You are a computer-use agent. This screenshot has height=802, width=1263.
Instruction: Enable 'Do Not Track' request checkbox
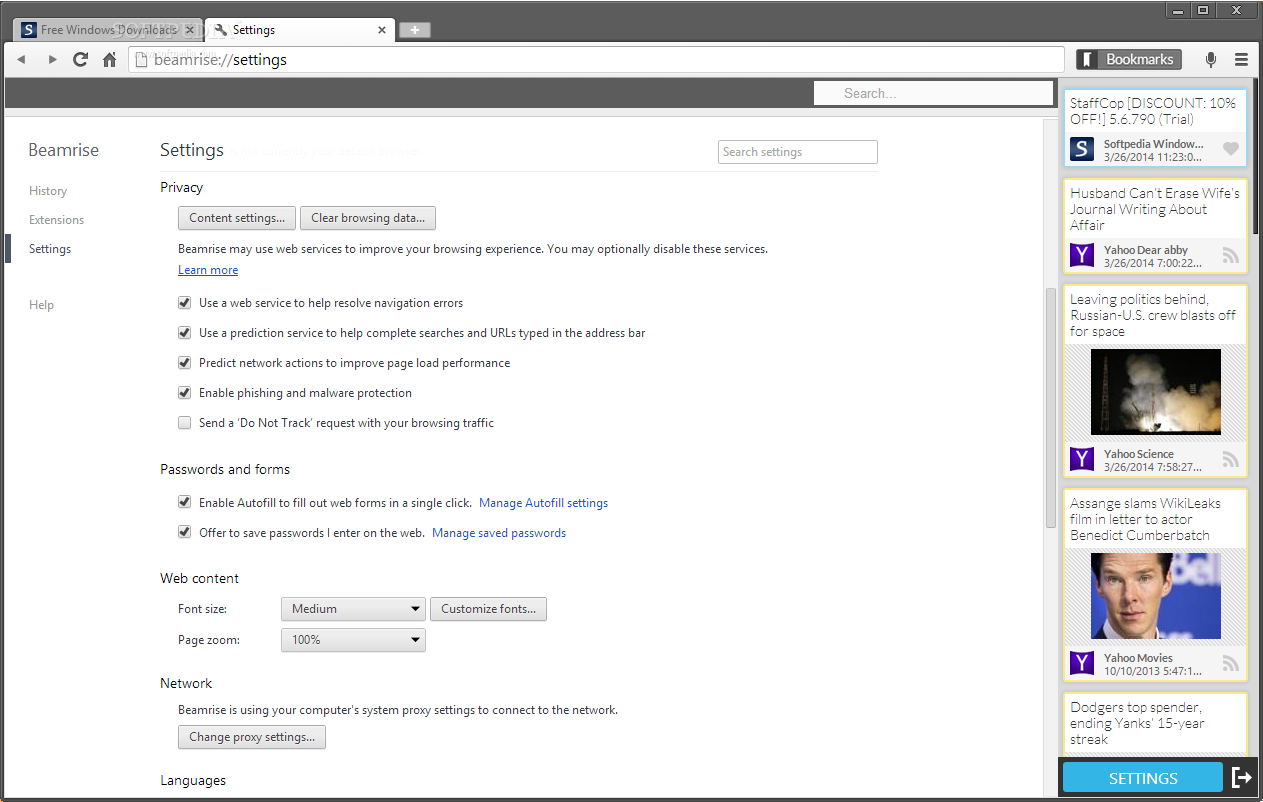(x=184, y=422)
